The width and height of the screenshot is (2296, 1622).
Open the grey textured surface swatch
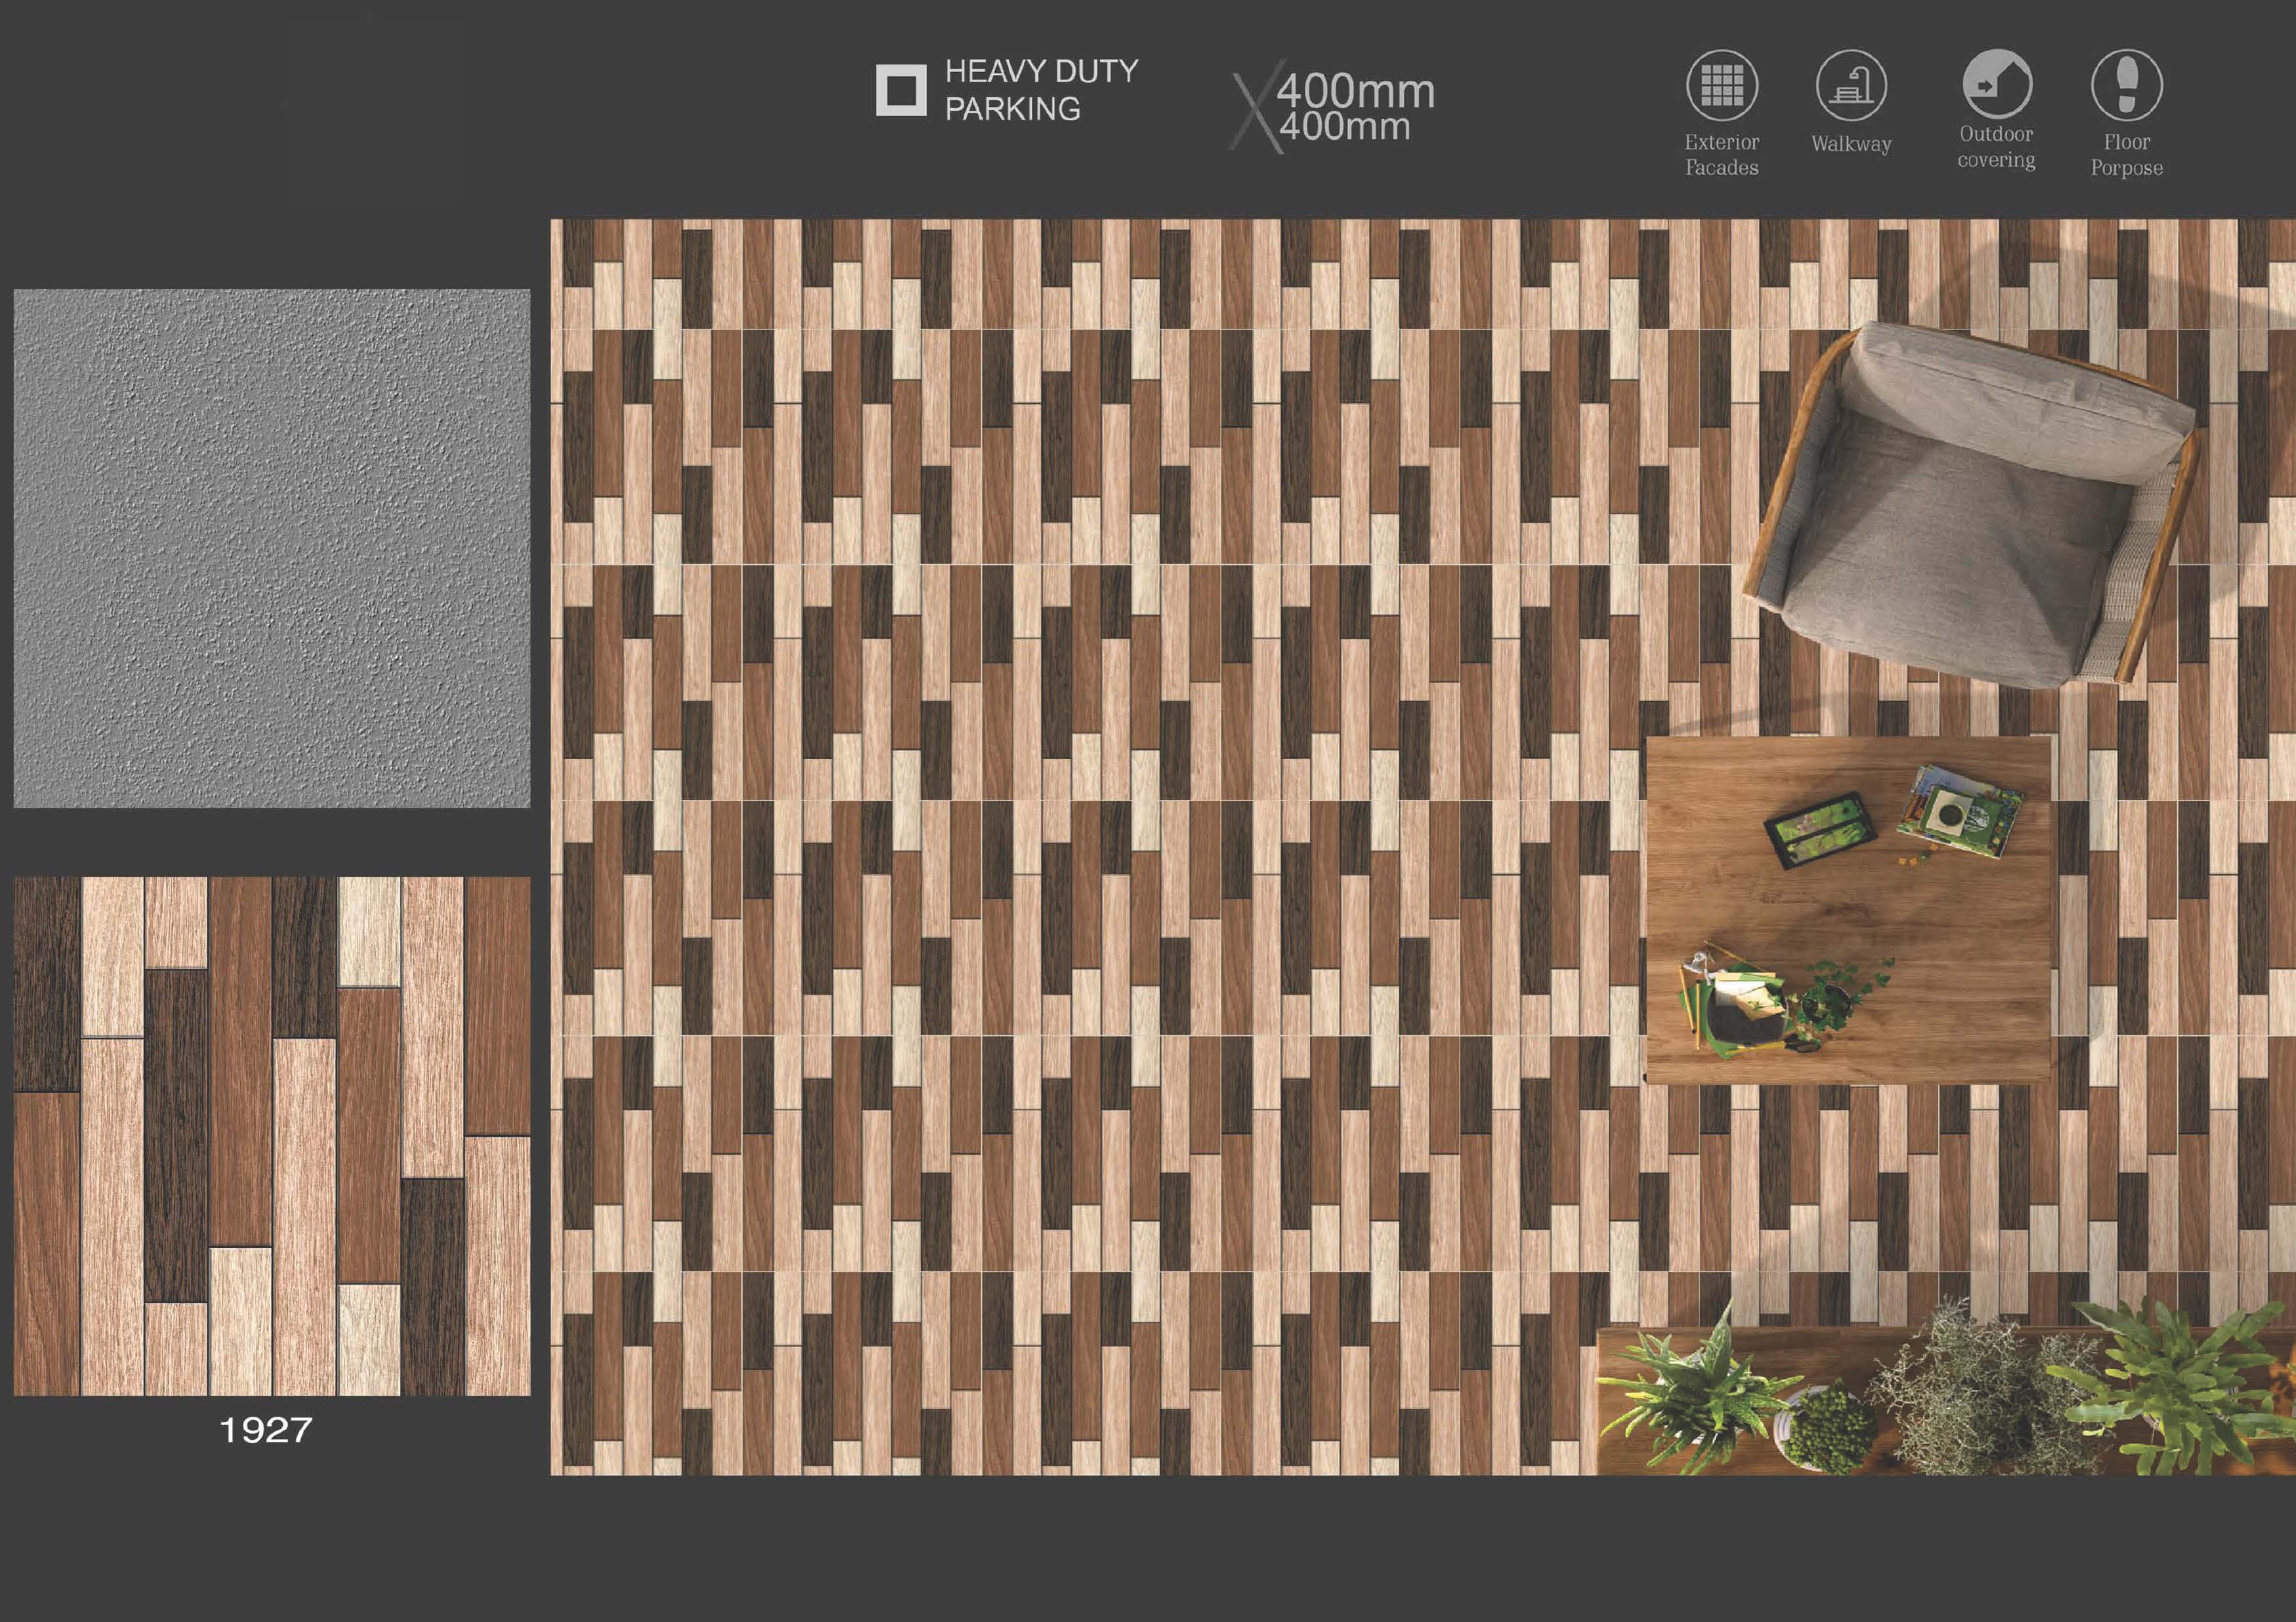pyautogui.click(x=272, y=548)
